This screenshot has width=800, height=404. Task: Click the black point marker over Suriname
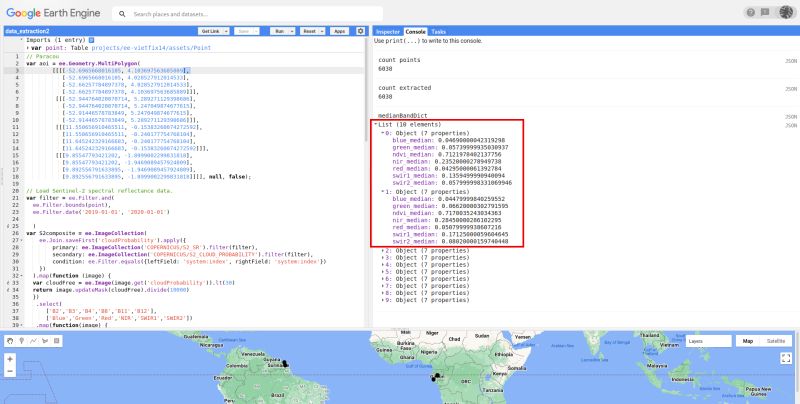(x=285, y=364)
